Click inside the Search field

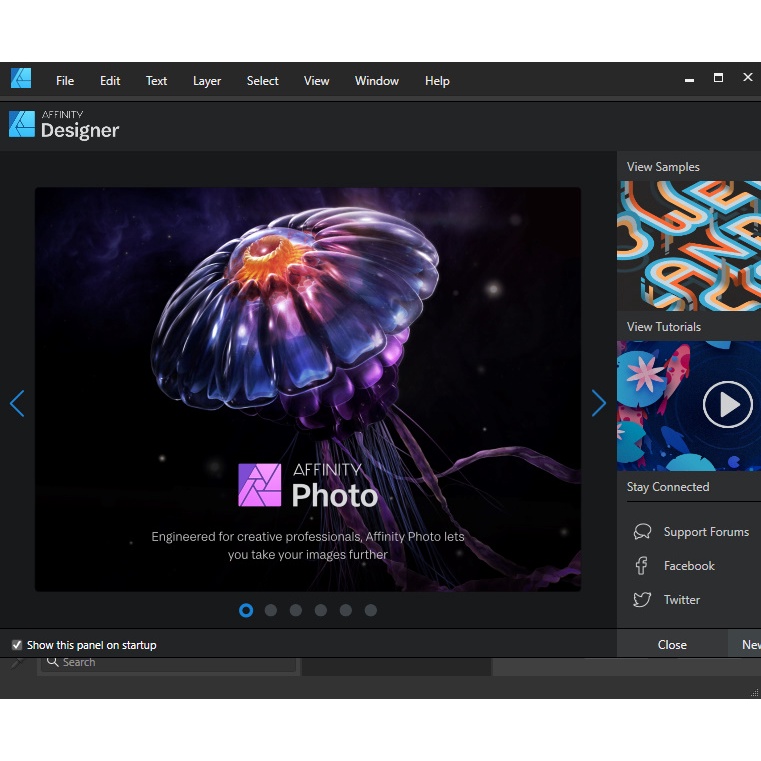[x=170, y=662]
